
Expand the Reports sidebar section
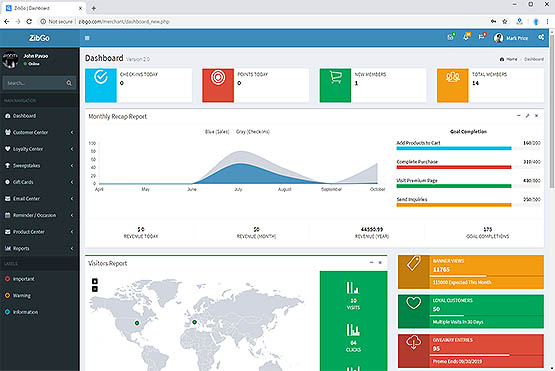[x=39, y=249]
